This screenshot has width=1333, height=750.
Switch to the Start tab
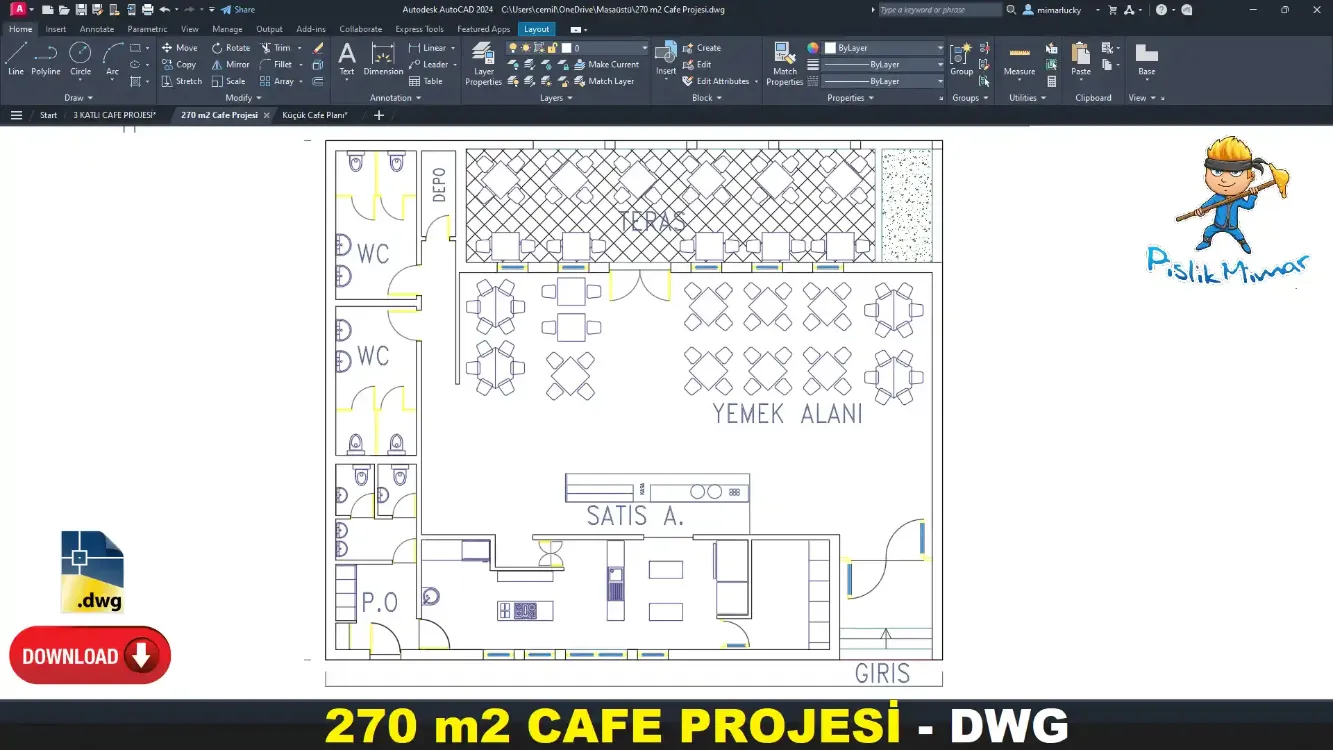click(48, 115)
